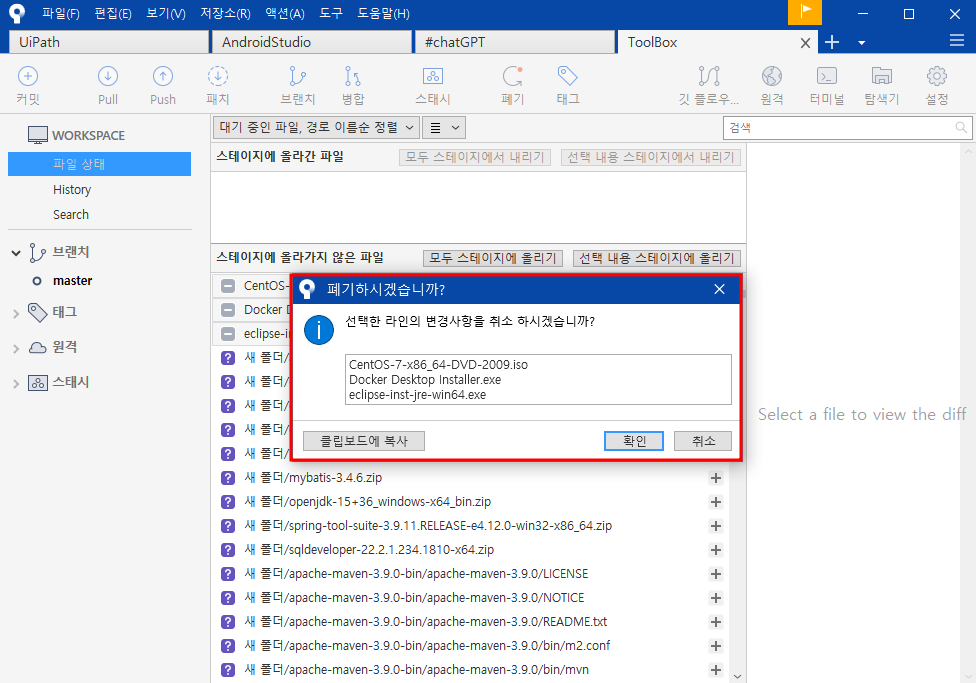Stage README.txt with its plus icon
976x683 pixels.
[x=716, y=622]
